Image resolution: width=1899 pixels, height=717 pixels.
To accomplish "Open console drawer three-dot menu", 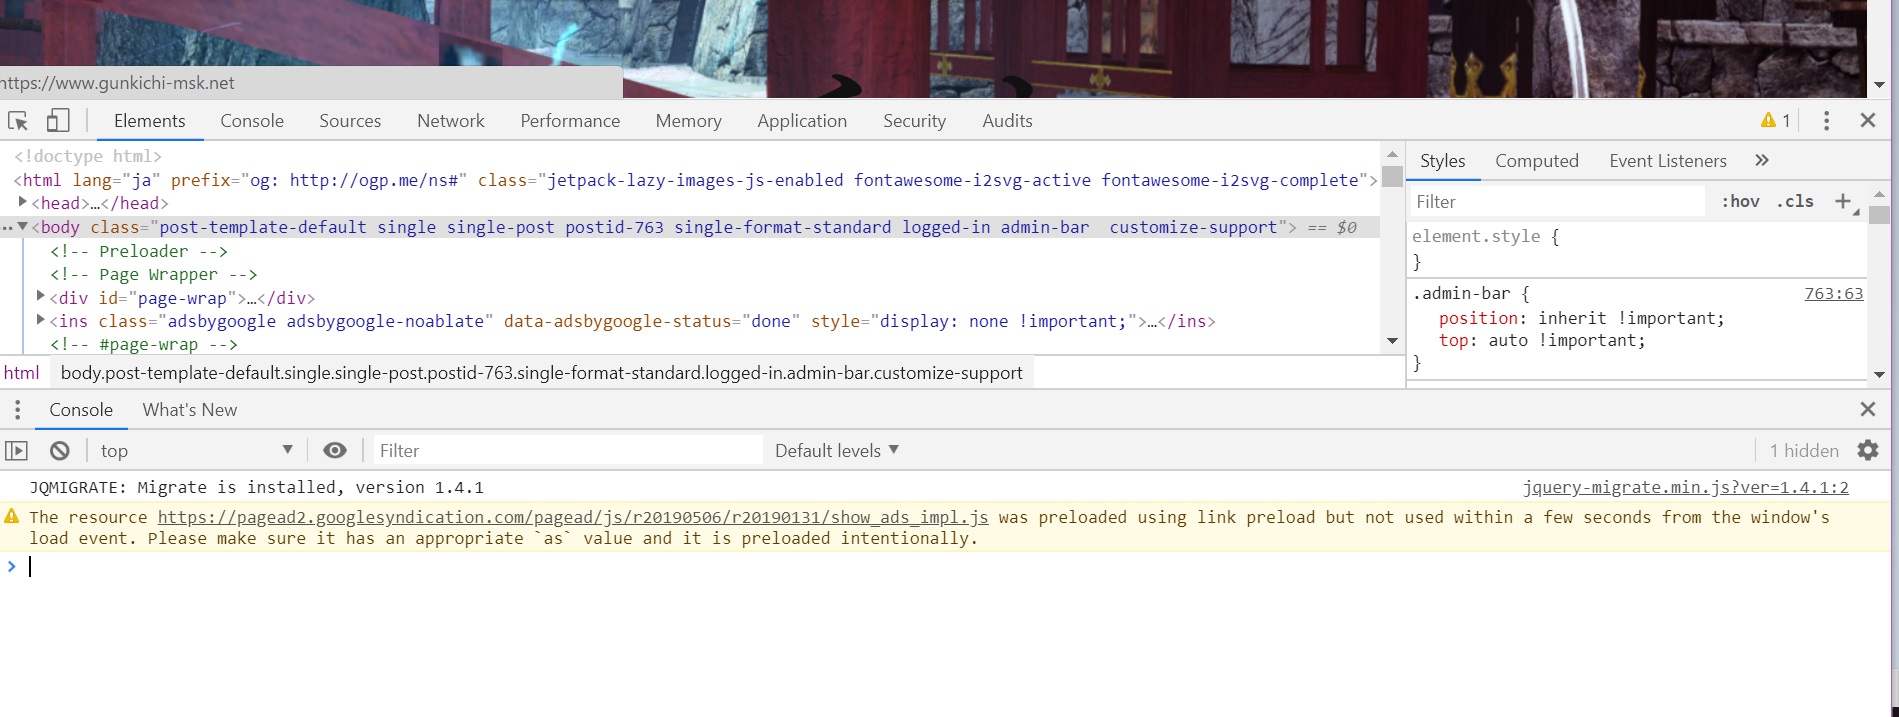I will coord(17,410).
